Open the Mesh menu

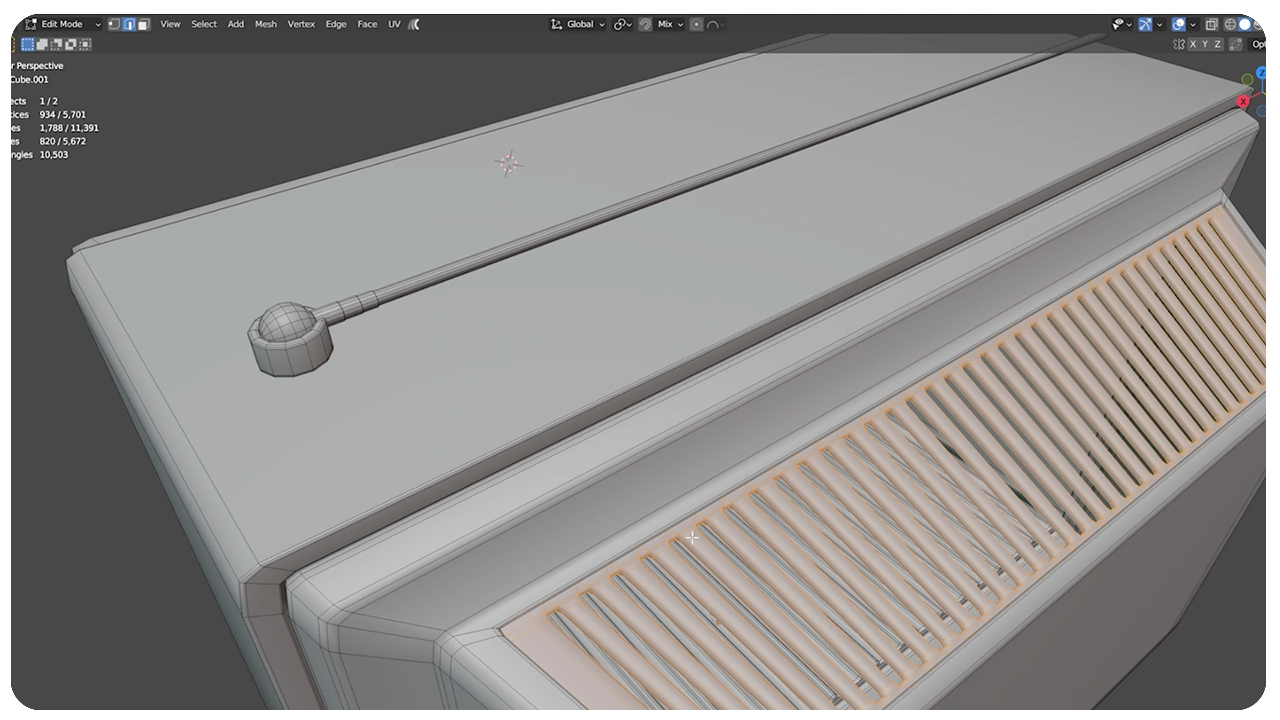[266, 24]
